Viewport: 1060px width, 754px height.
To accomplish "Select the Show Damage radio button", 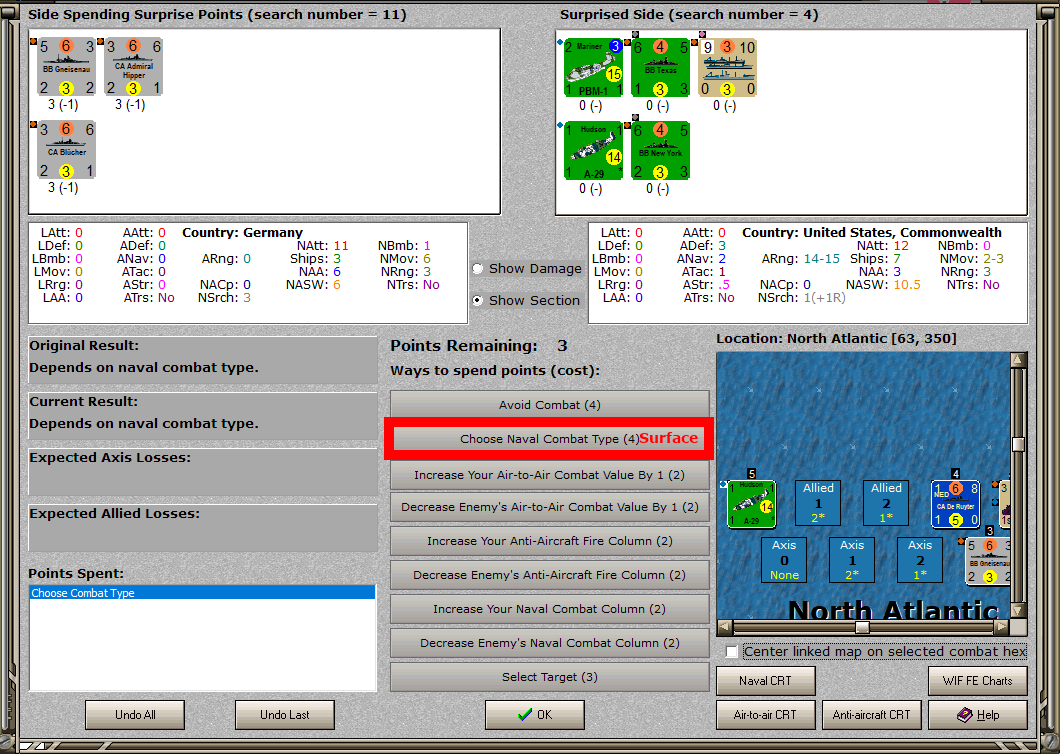I will [x=478, y=268].
